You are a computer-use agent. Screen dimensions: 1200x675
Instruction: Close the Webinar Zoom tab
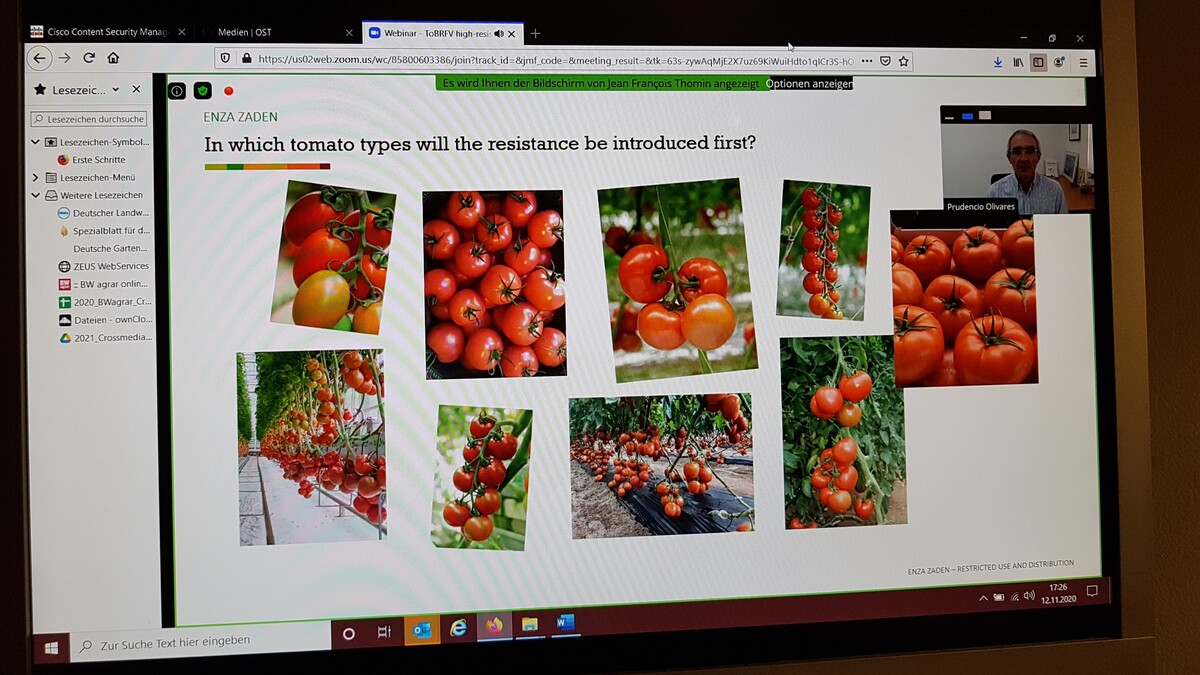click(x=512, y=33)
